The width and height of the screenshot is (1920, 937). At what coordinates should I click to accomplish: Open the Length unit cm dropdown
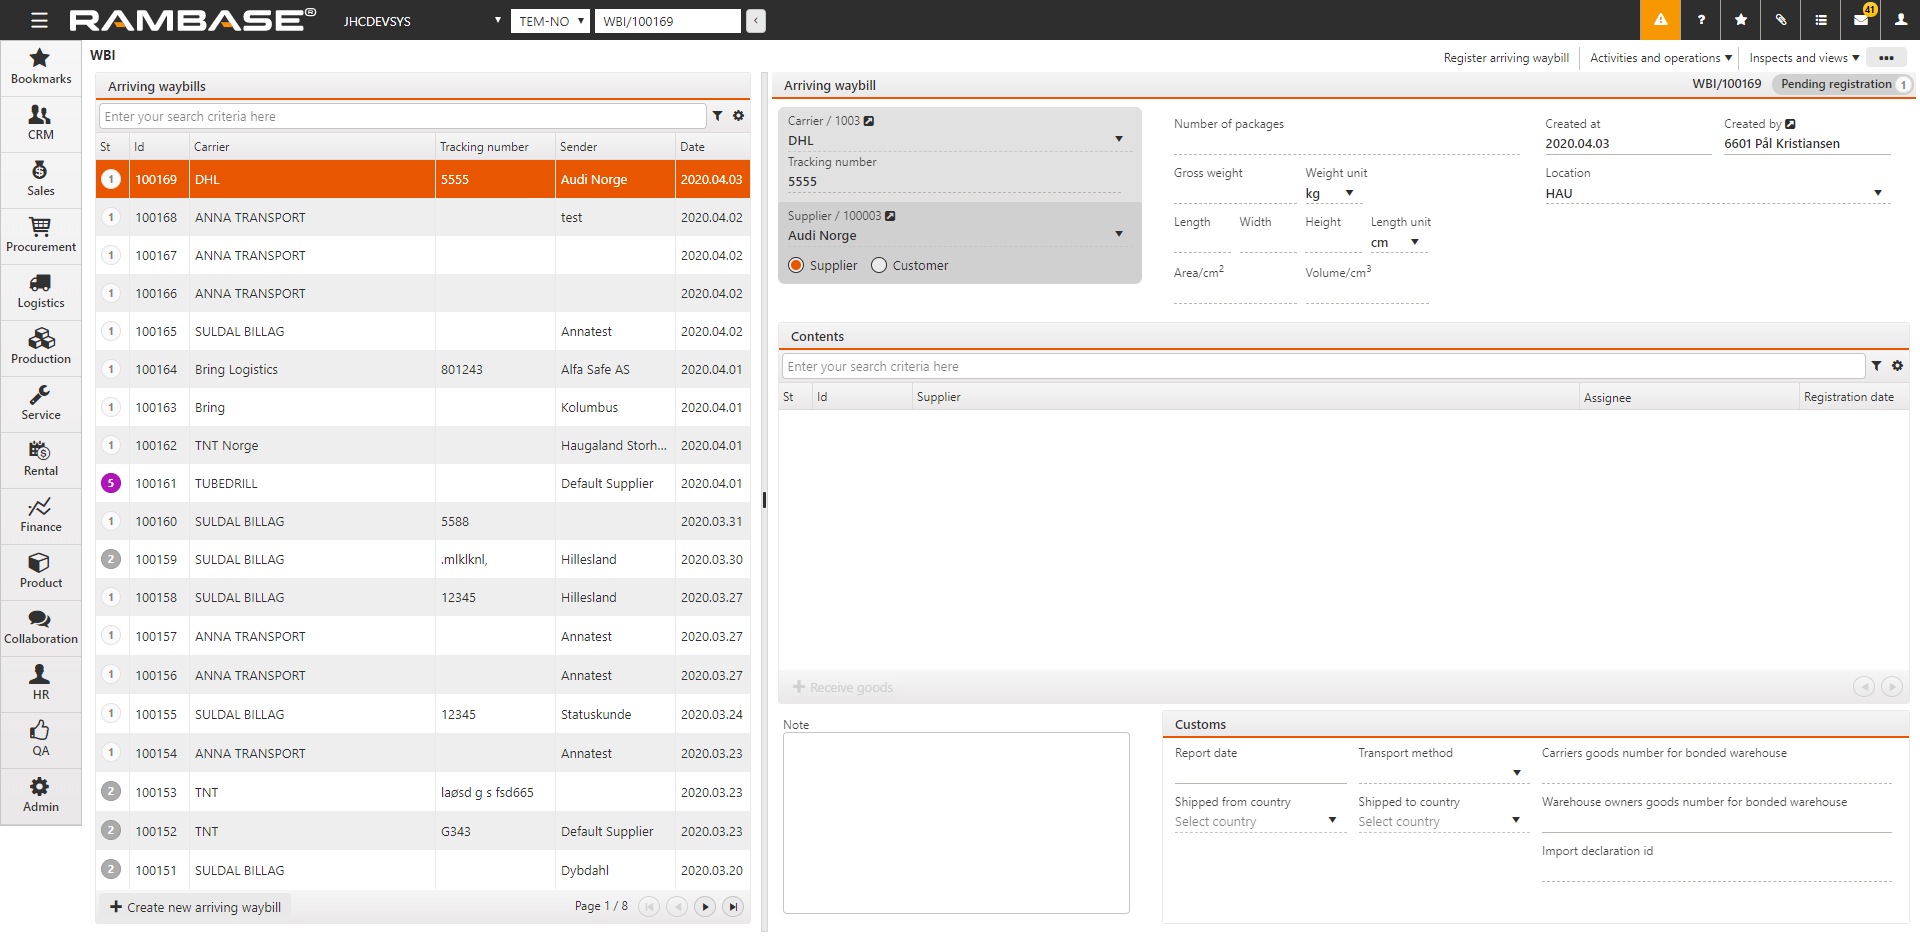coord(1415,242)
